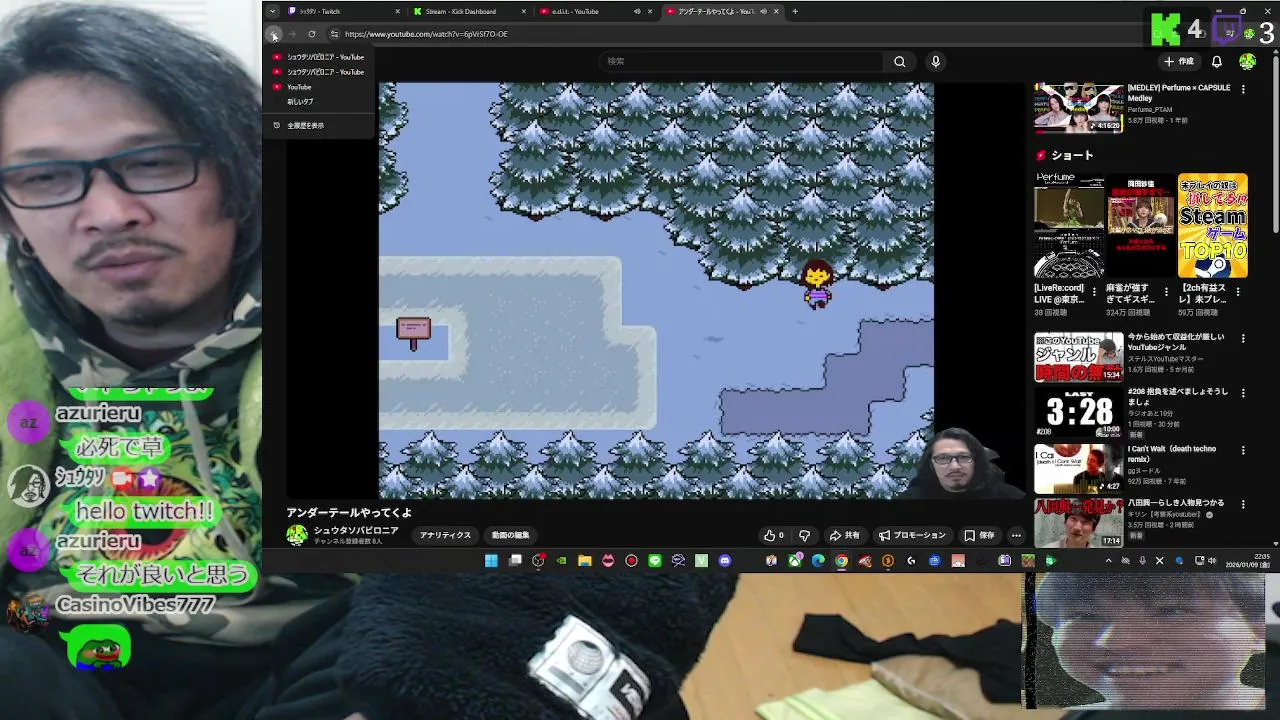1280x720 pixels.
Task: Start voice search with microphone icon
Action: (x=935, y=61)
